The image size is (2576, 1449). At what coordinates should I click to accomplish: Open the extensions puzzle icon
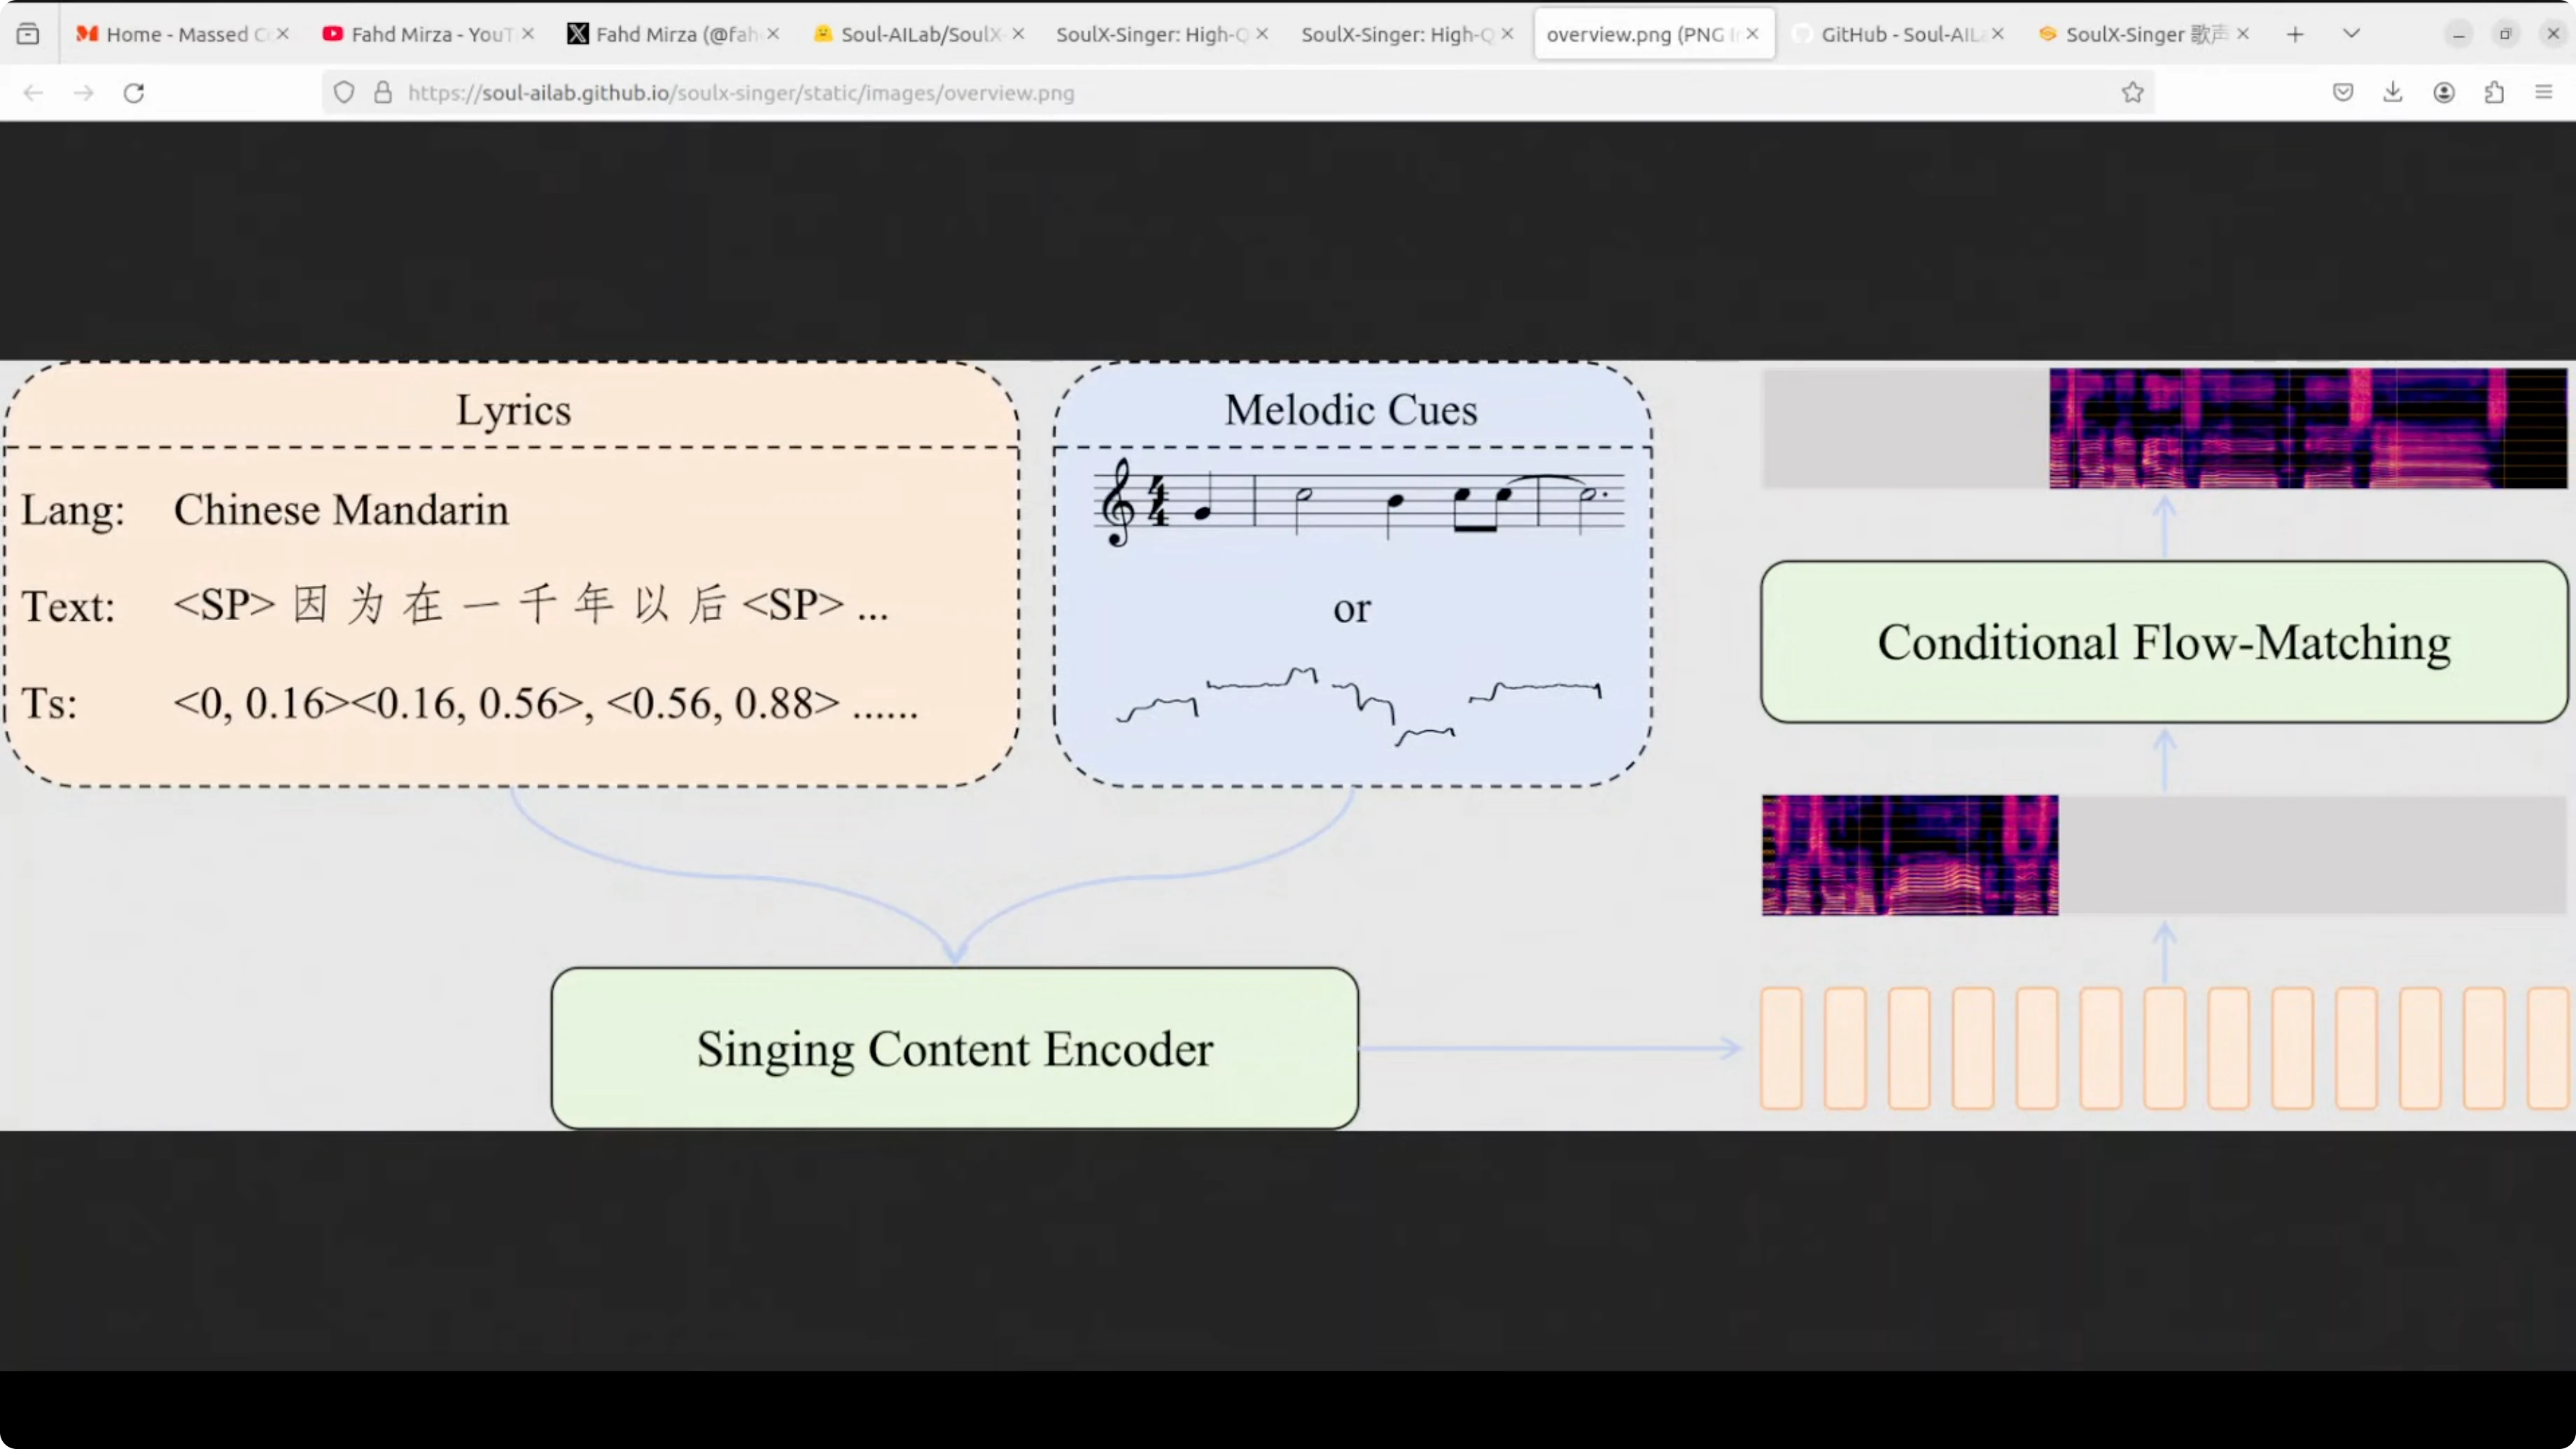(2494, 93)
